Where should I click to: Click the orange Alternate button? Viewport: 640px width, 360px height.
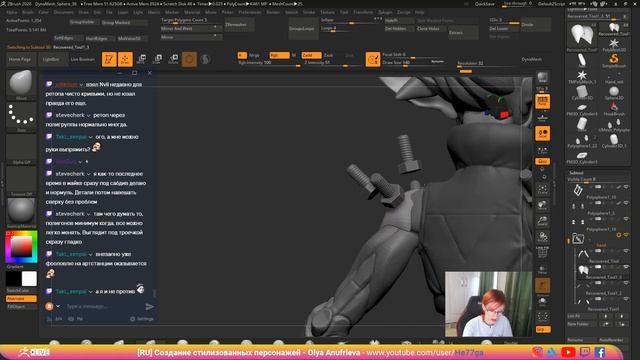(21, 299)
